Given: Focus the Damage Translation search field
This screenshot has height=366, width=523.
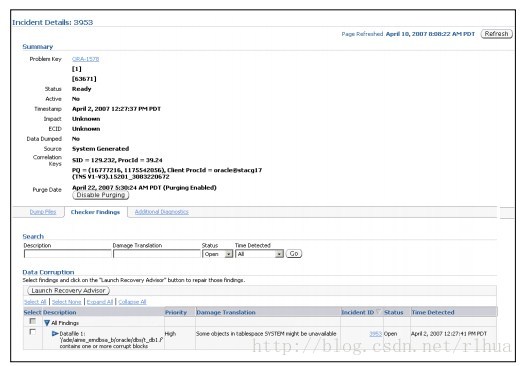Looking at the screenshot, I should point(157,254).
